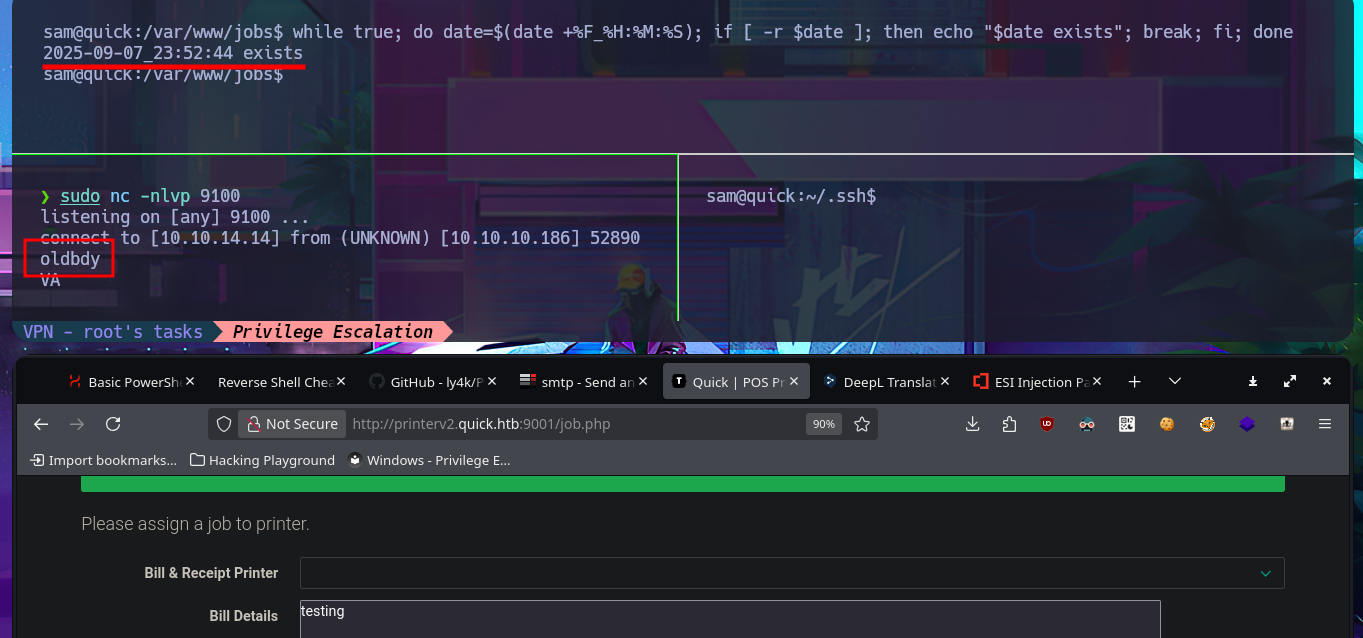1363x638 pixels.
Task: Open the Hacking Playground bookmarks folder
Action: coord(263,460)
